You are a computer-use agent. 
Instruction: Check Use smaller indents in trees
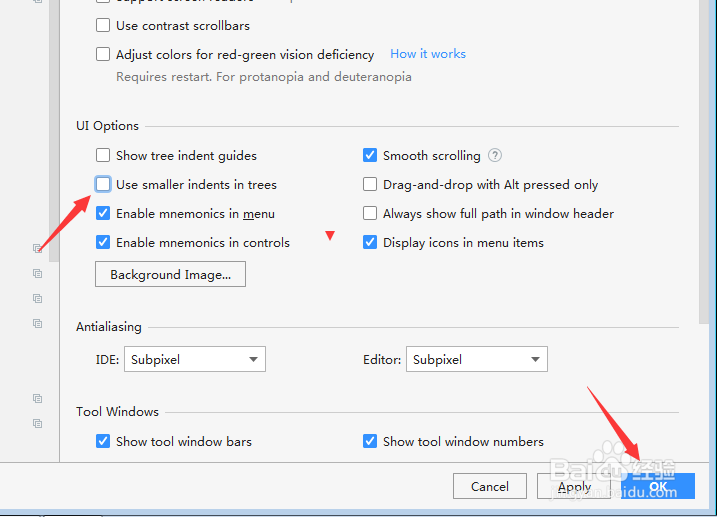pyautogui.click(x=103, y=184)
